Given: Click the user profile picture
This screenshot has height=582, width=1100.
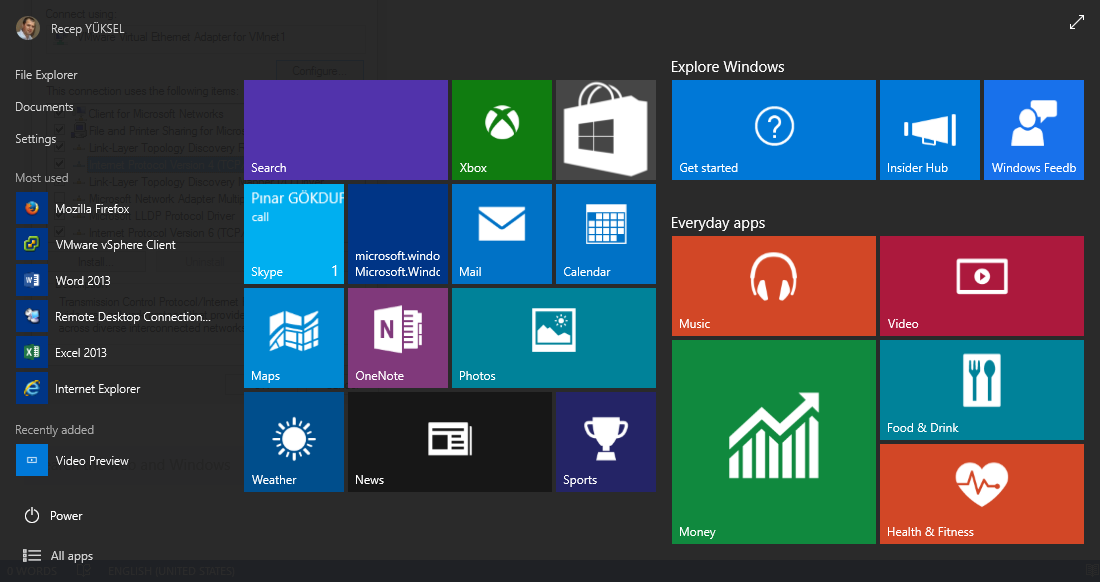Looking at the screenshot, I should point(28,28).
